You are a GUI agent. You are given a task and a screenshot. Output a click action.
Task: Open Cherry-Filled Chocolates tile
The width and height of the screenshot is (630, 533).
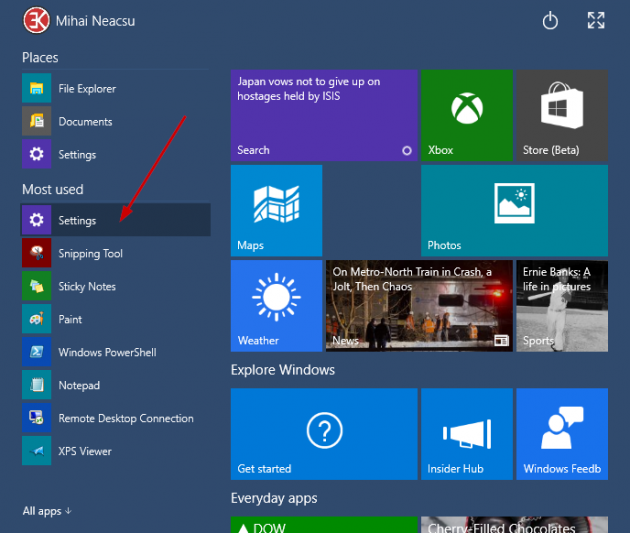click(514, 525)
